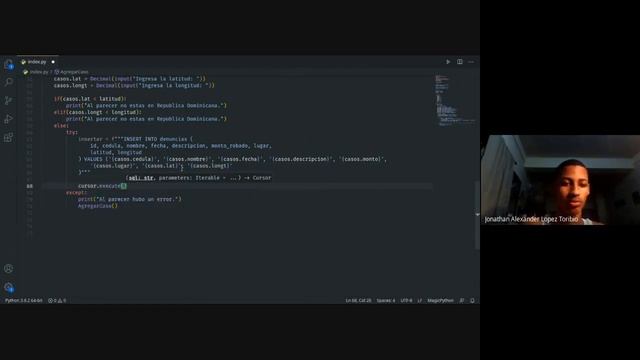This screenshot has width=640, height=360.
Task: Open notifications bell in status bar
Action: point(472,300)
